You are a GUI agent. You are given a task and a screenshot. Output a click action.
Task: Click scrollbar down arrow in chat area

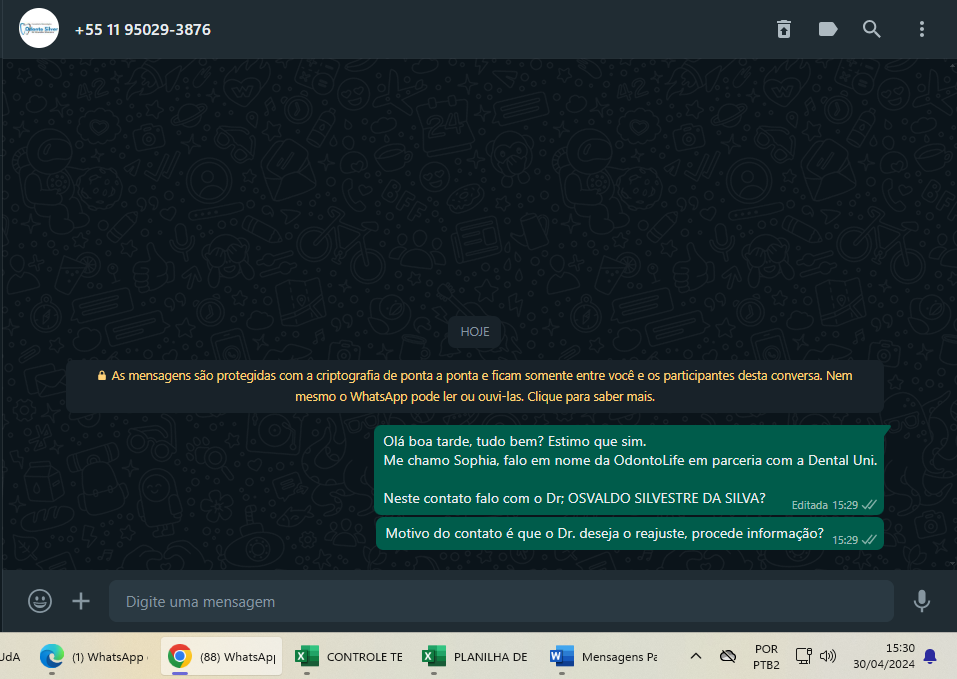point(953,565)
